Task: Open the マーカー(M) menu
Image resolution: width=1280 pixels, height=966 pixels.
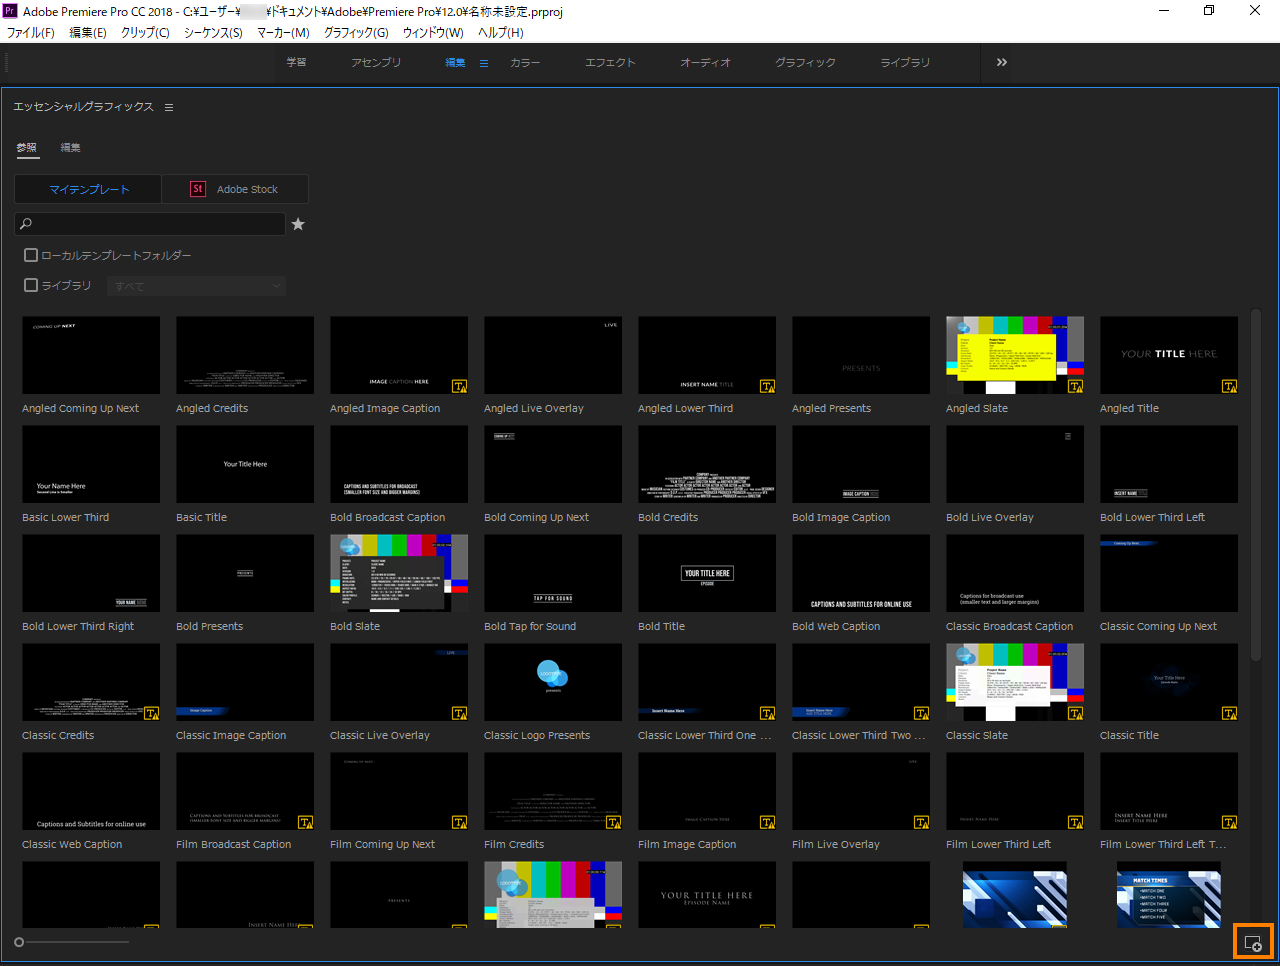Action: tap(283, 33)
